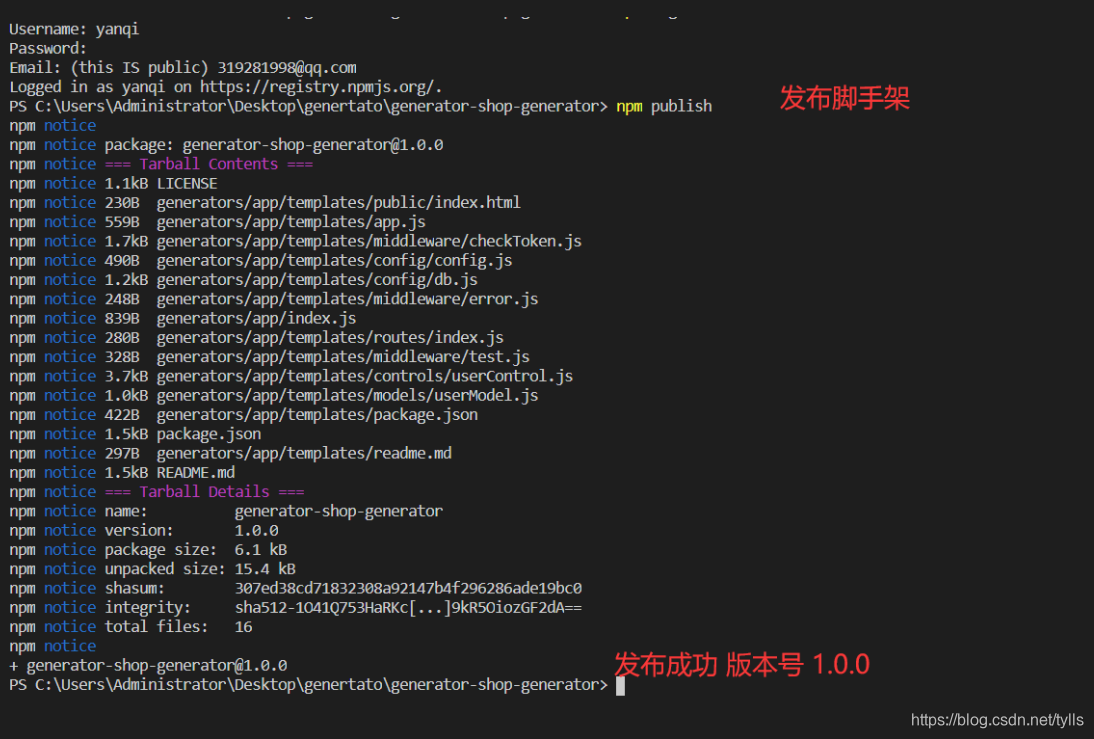This screenshot has width=1094, height=739.
Task: Select the routes/index.js path
Action: click(x=330, y=338)
